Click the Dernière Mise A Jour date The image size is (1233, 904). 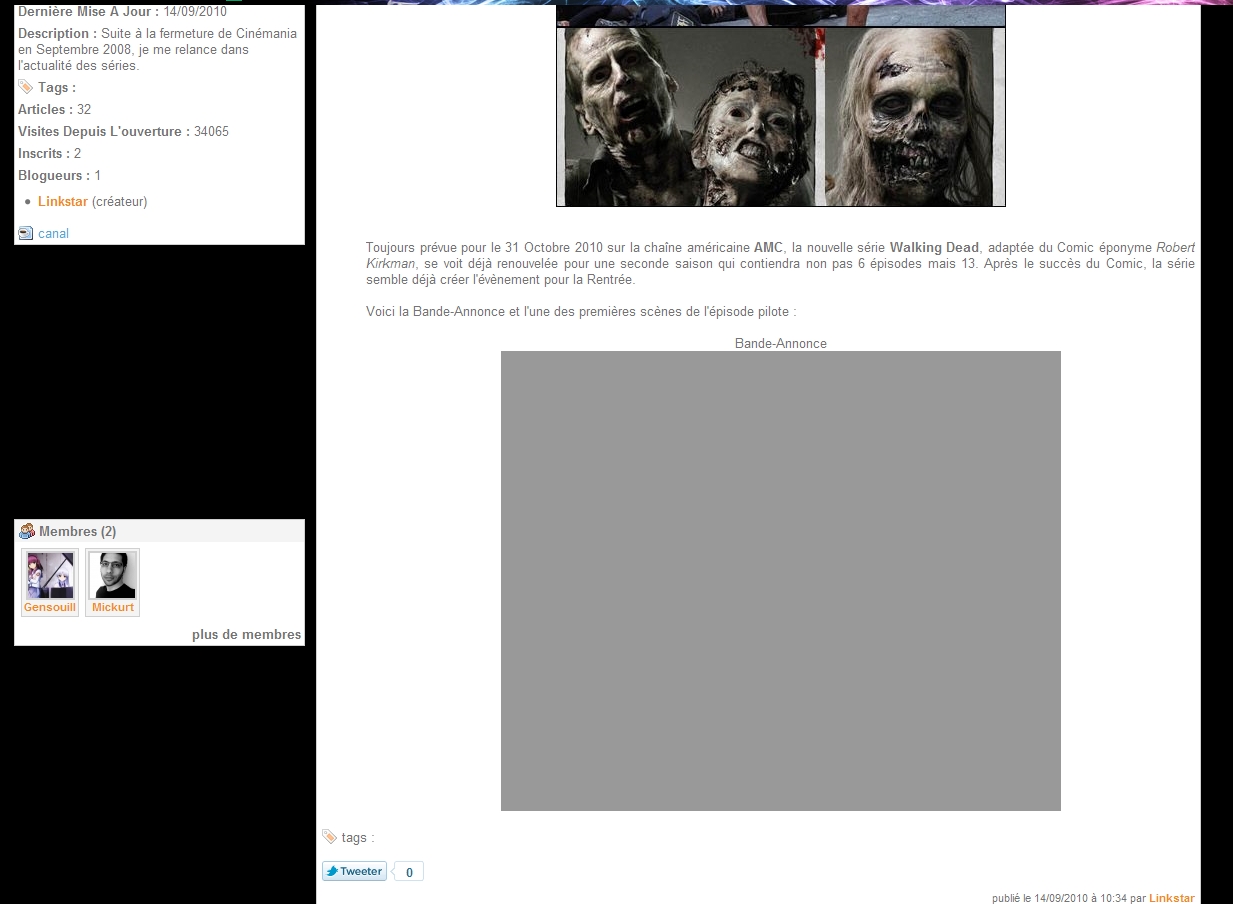coord(195,12)
